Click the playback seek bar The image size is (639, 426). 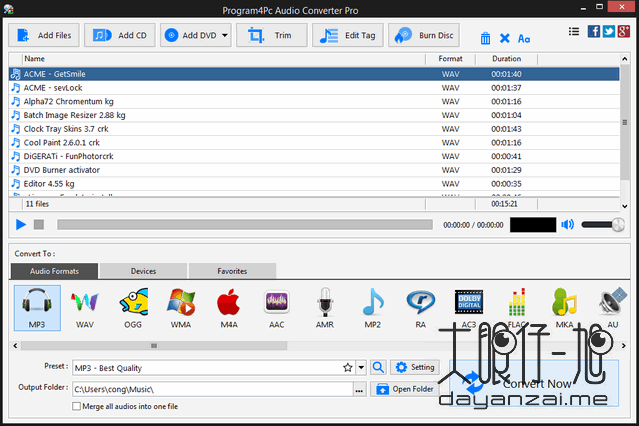245,225
